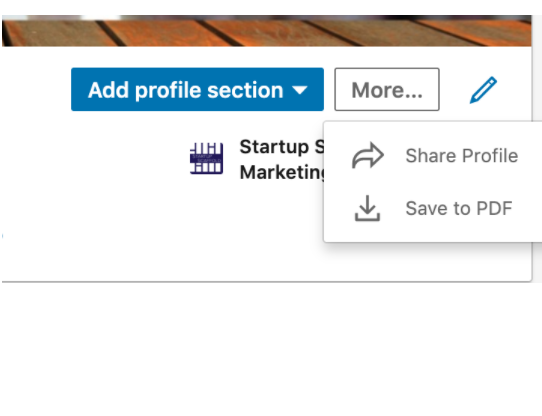Click the wooden deck cover banner image
The height and width of the screenshot is (416, 542).
[267, 31]
